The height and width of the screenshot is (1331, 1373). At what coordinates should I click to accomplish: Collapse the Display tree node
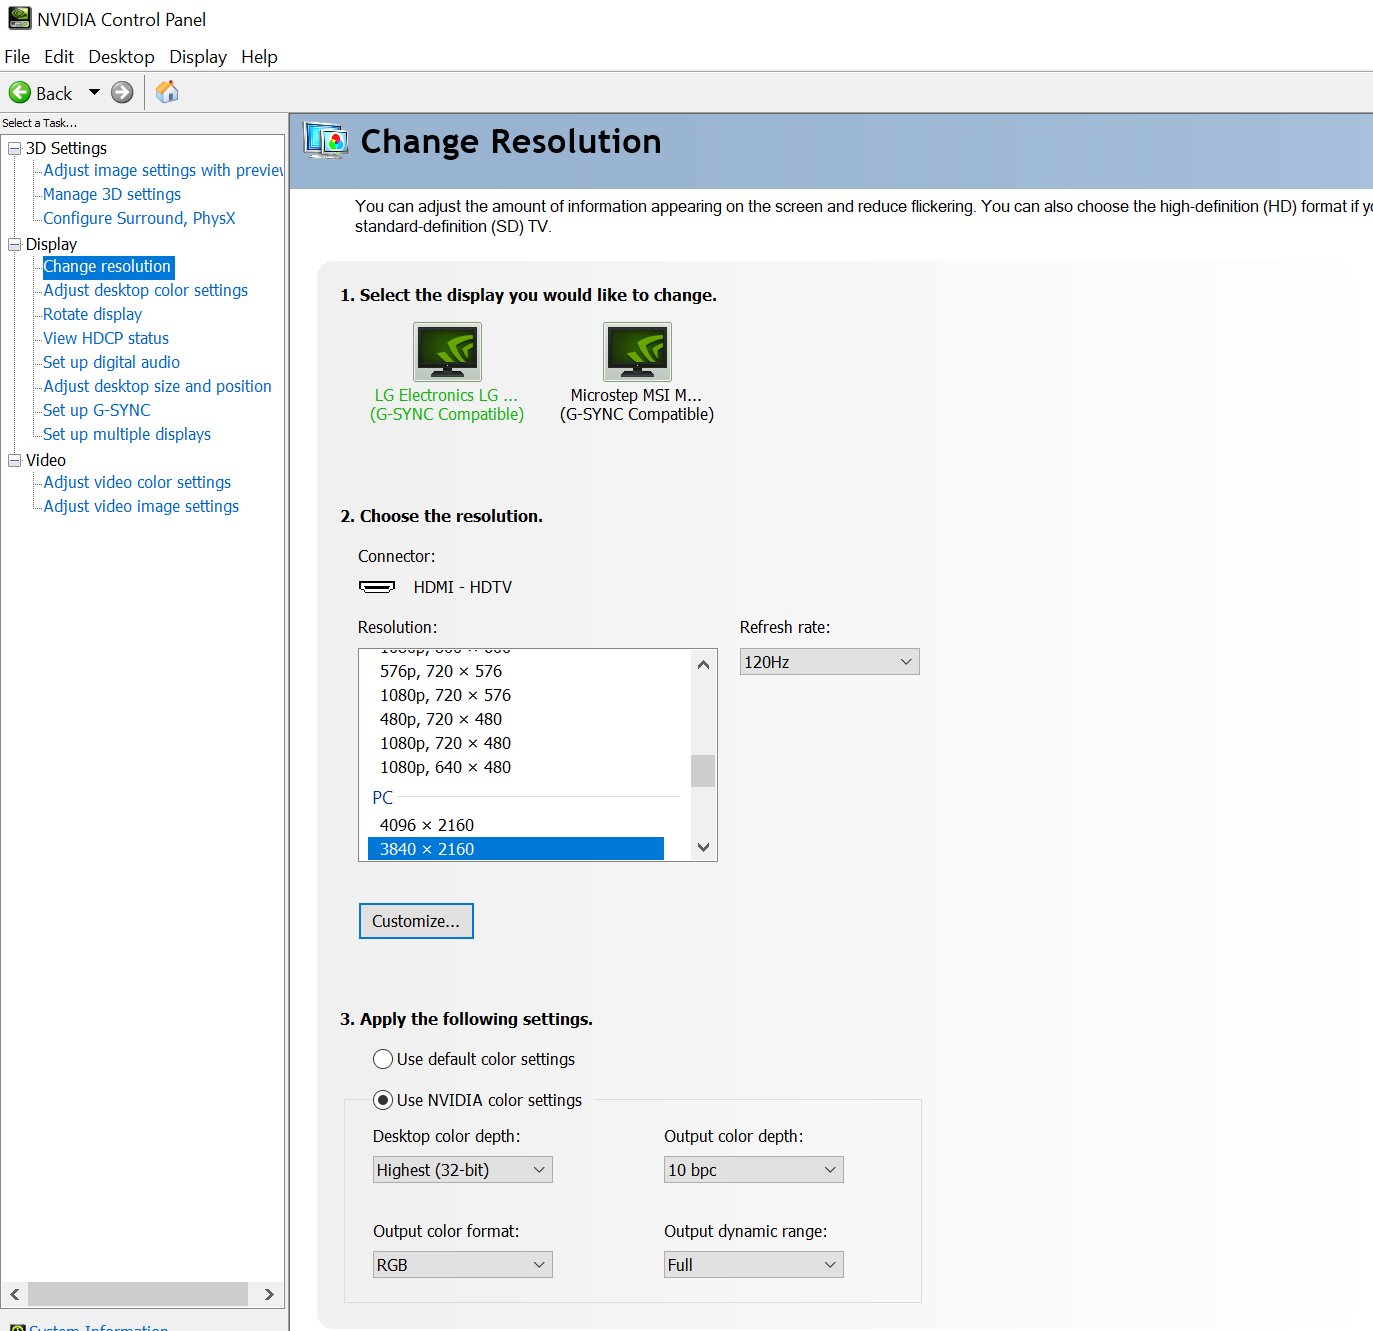point(15,244)
